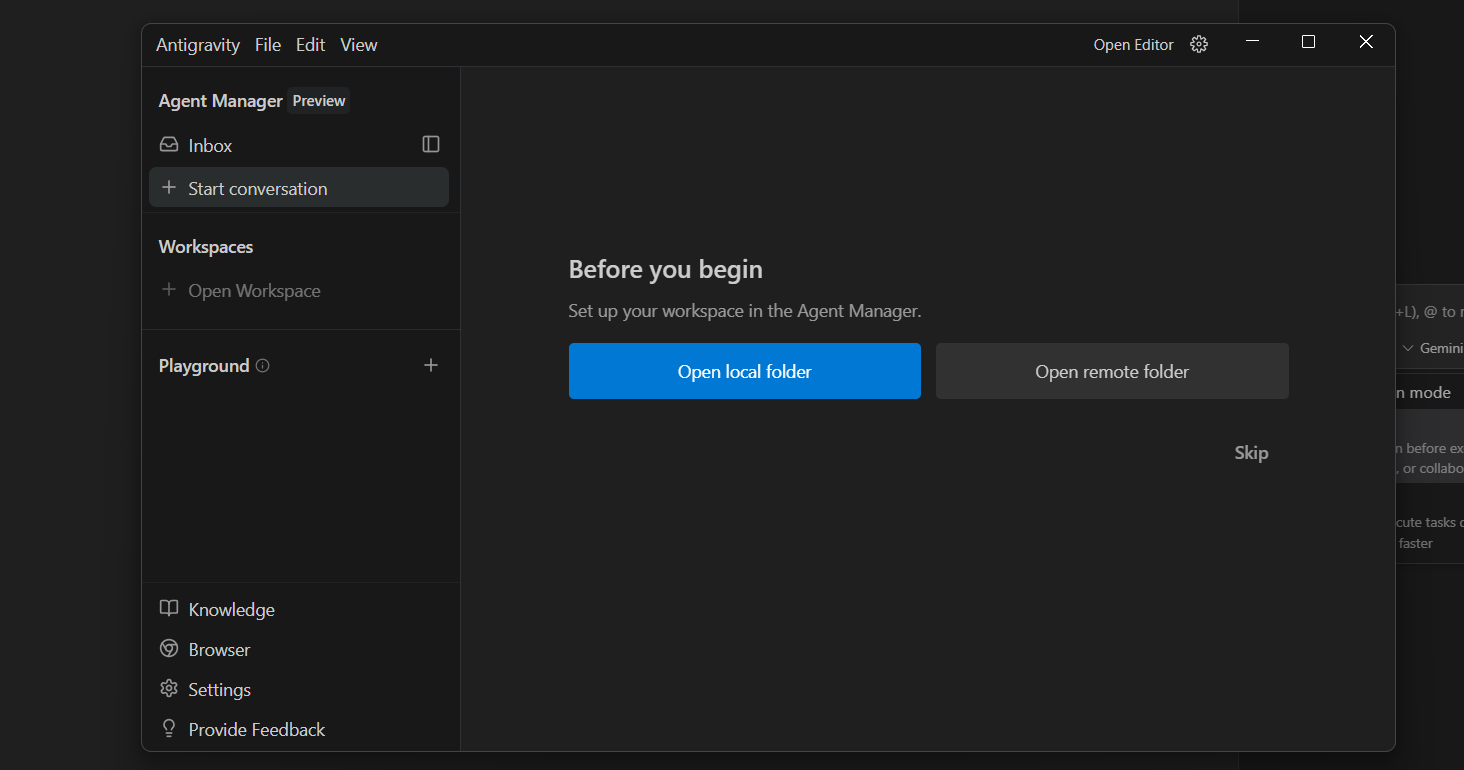Screen dimensions: 1464x770
Task: Click the plus icon beside Start conversation
Action: [x=169, y=188]
